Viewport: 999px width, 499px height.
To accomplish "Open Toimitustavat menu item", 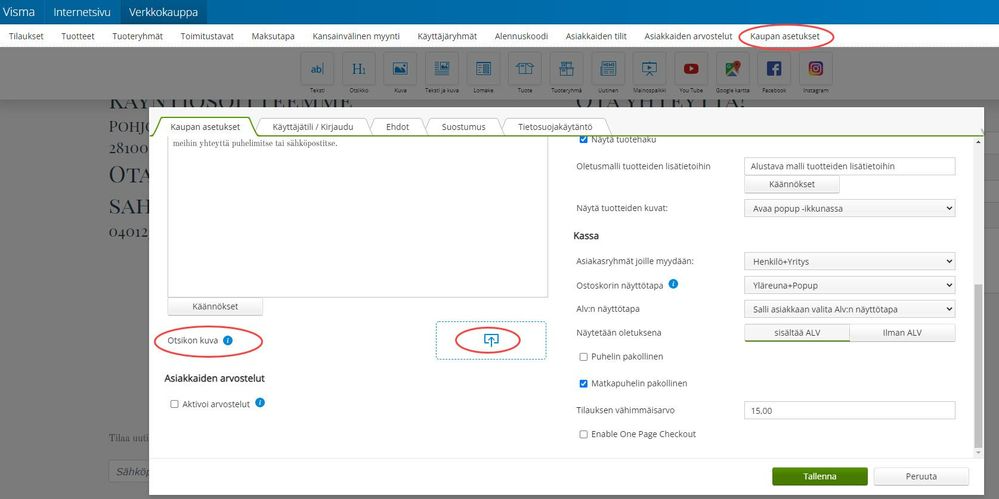I will 207,36.
